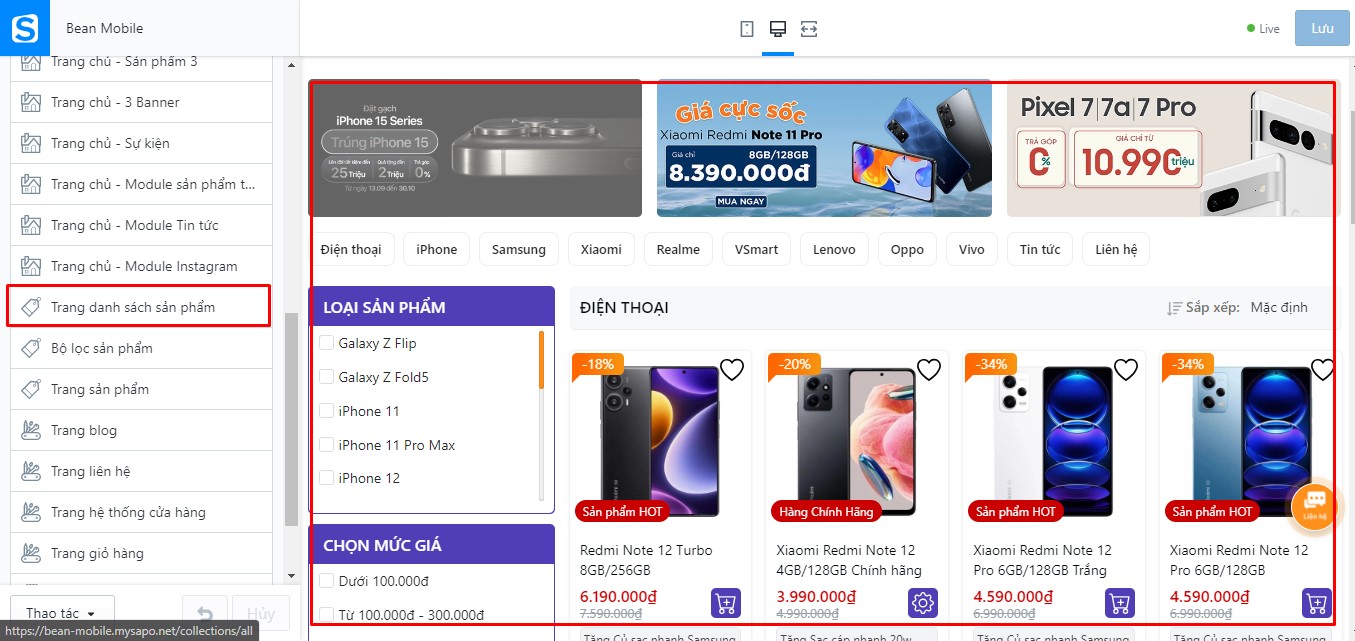Image resolution: width=1355 pixels, height=641 pixels.
Task: Open Trang chủ - Module sản phẩm section
Action: pyautogui.click(x=141, y=184)
